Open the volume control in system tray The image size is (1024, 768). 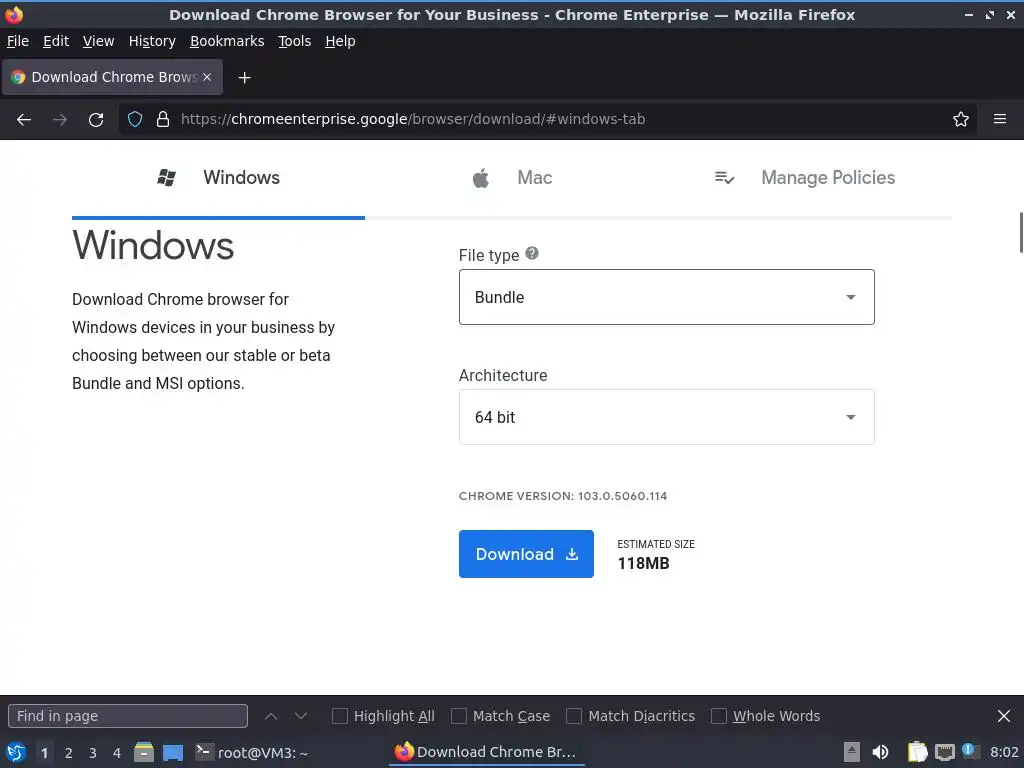click(x=880, y=752)
